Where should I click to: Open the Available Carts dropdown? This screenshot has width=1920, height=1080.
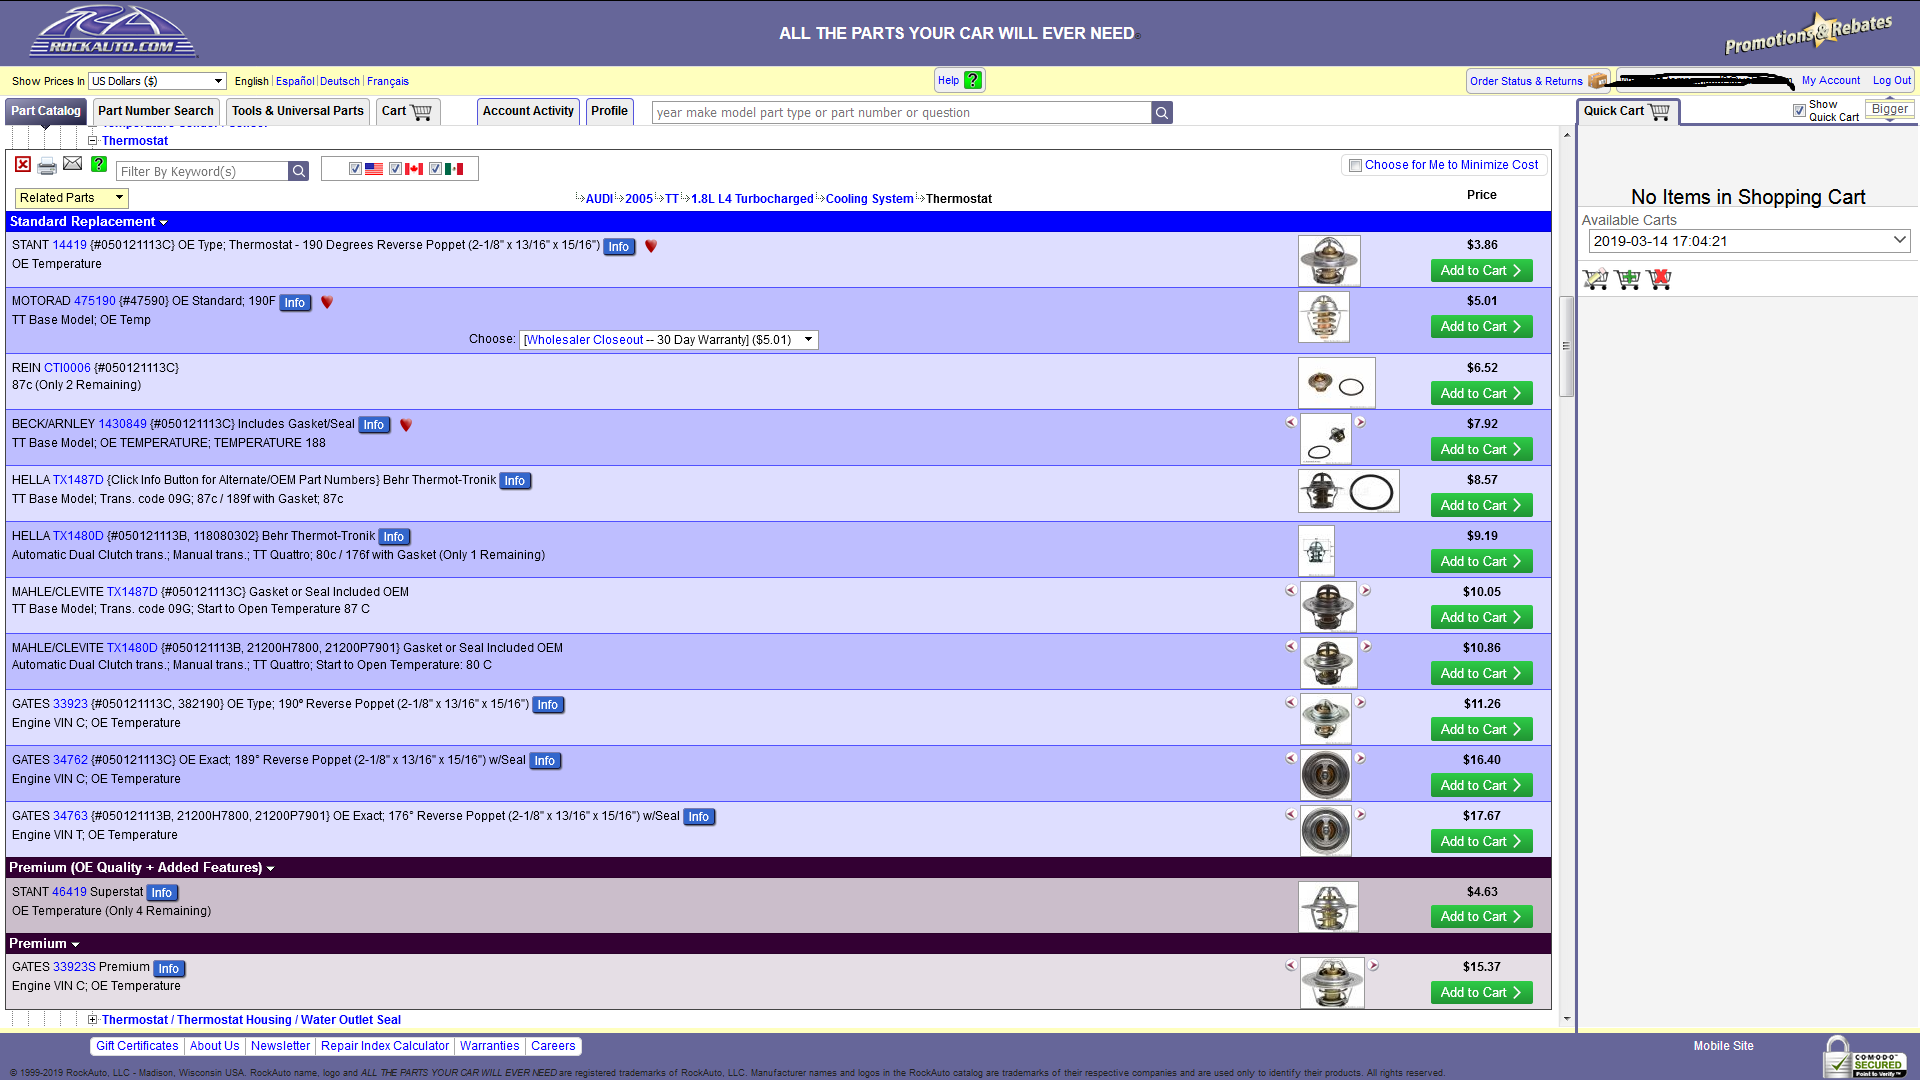[x=1749, y=241]
